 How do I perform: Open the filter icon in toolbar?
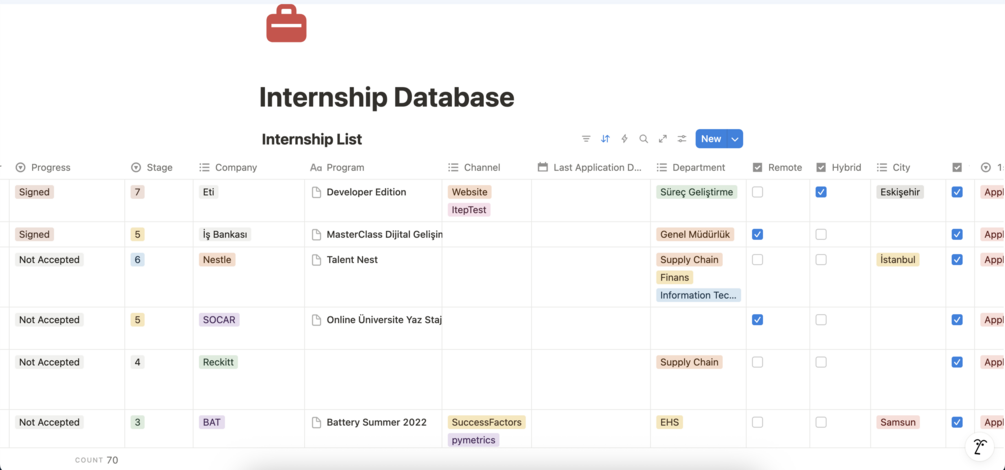point(586,139)
